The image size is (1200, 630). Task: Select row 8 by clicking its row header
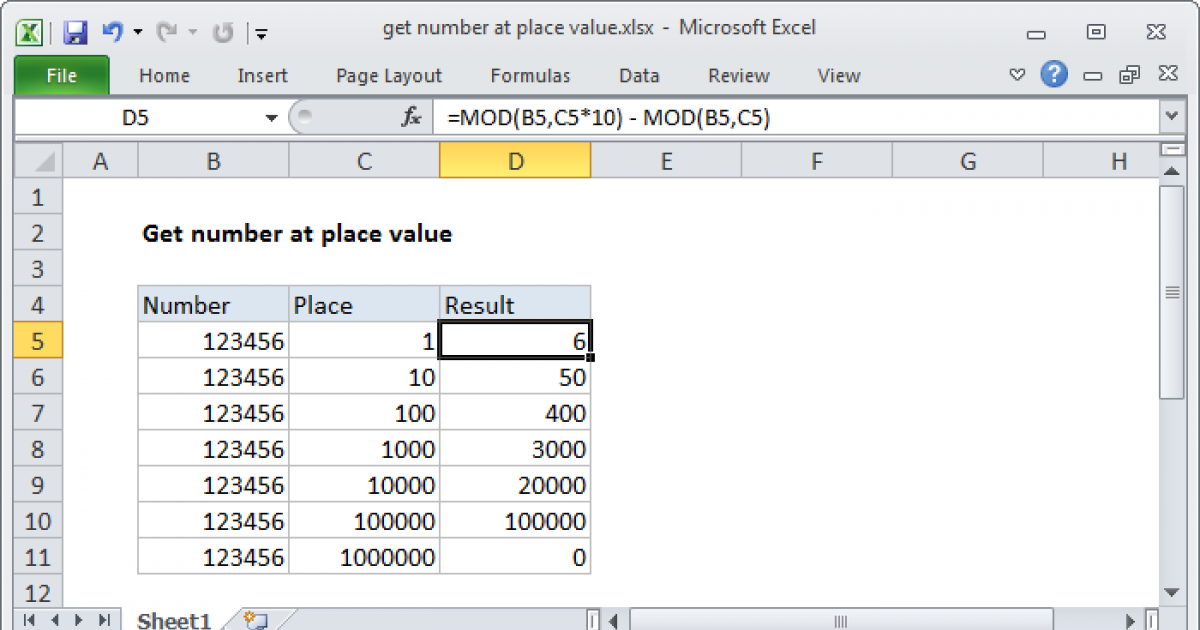coord(37,449)
